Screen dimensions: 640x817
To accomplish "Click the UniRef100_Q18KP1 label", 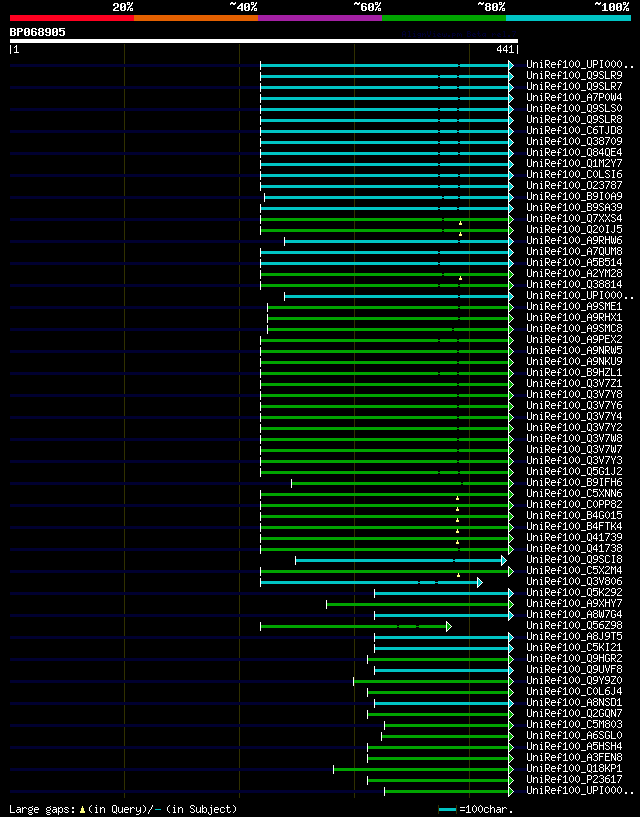I will 574,768.
